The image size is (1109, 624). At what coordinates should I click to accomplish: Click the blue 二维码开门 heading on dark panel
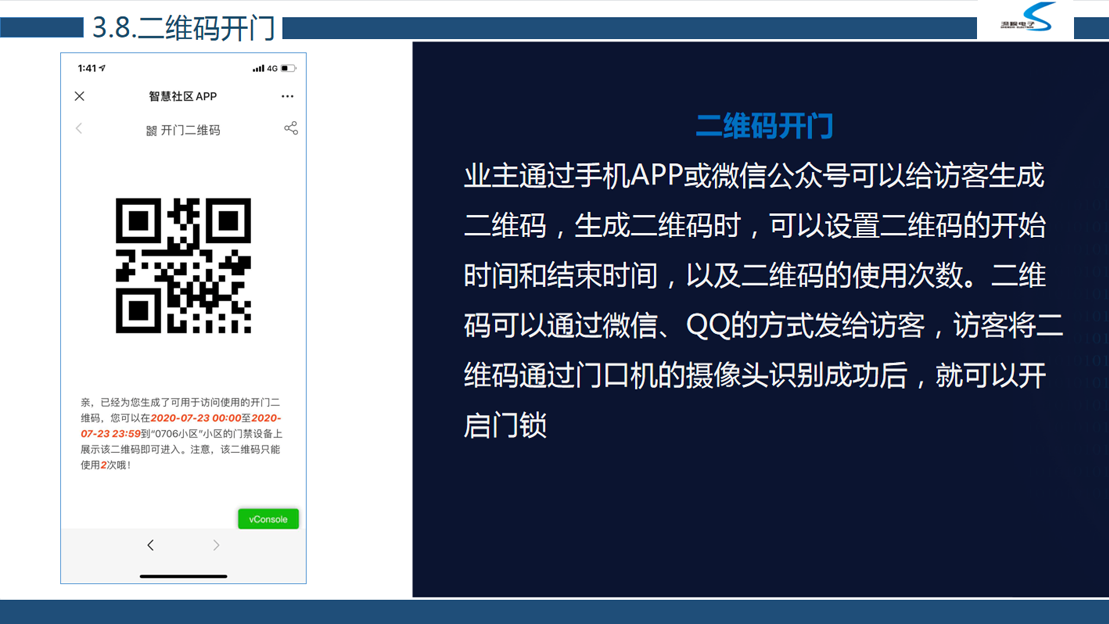[x=764, y=126]
